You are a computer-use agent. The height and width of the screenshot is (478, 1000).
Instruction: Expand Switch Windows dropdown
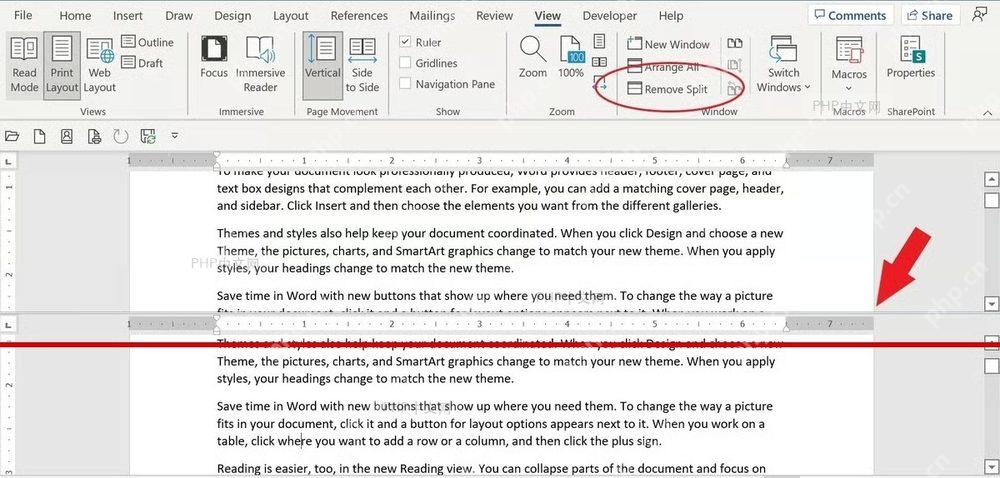[x=784, y=65]
